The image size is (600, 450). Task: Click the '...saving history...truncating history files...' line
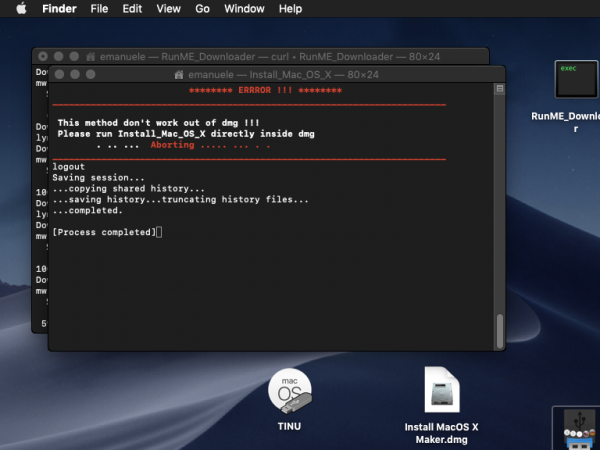tap(180, 199)
